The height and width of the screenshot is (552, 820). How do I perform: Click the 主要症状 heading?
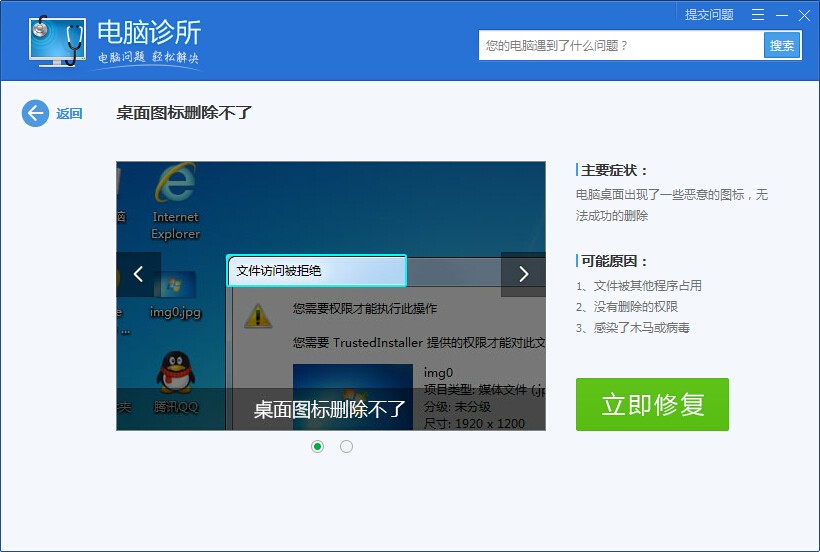pyautogui.click(x=614, y=170)
